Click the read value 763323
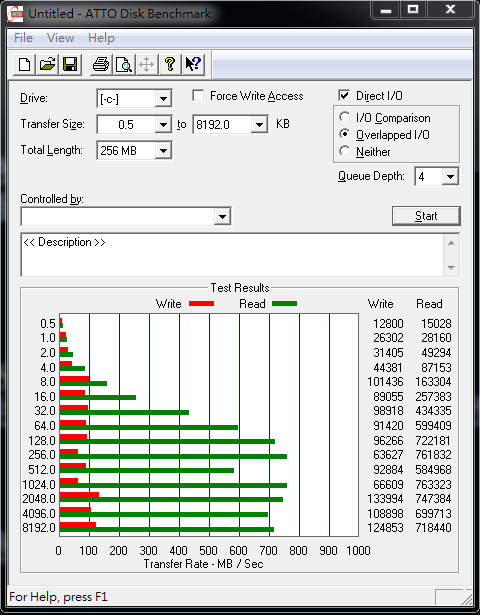Image resolution: width=480 pixels, height=615 pixels. click(x=433, y=484)
